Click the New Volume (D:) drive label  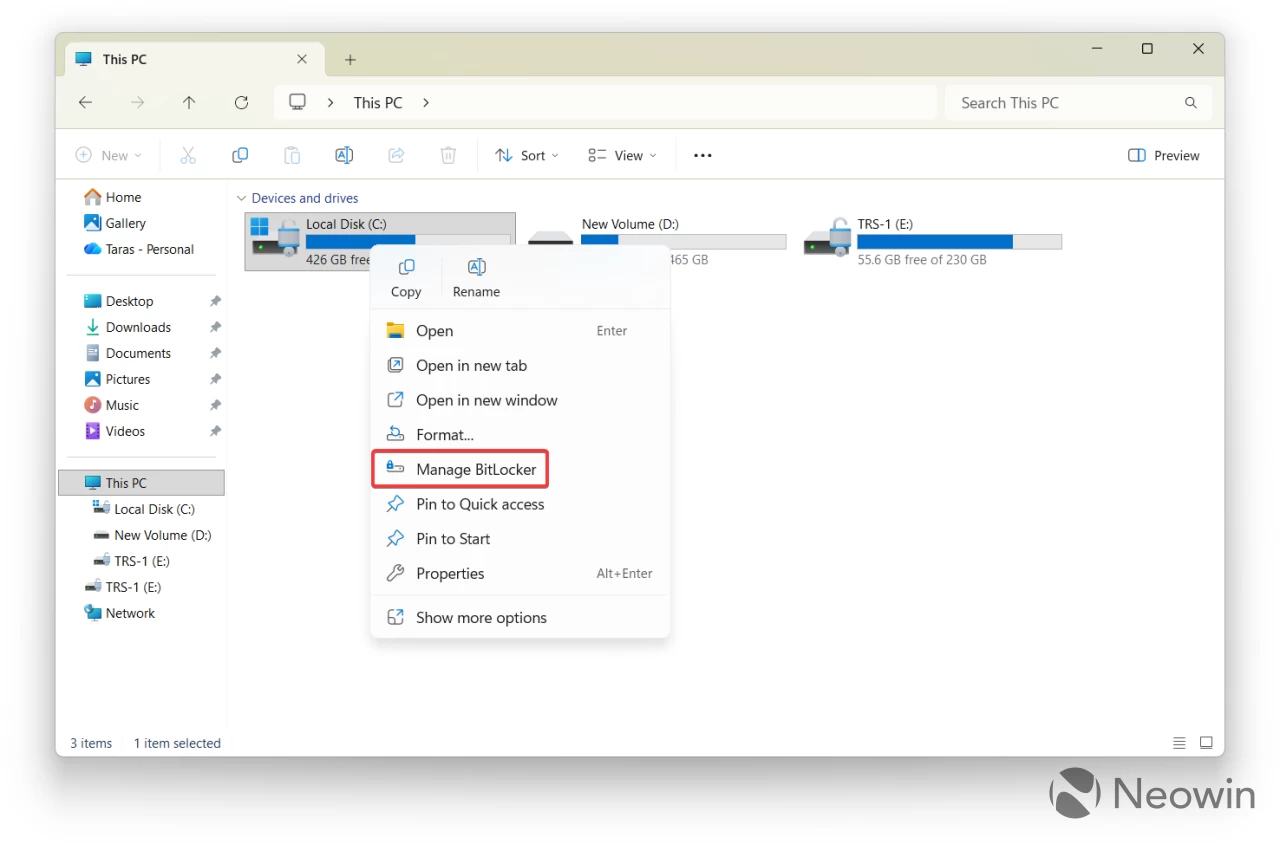coord(630,224)
